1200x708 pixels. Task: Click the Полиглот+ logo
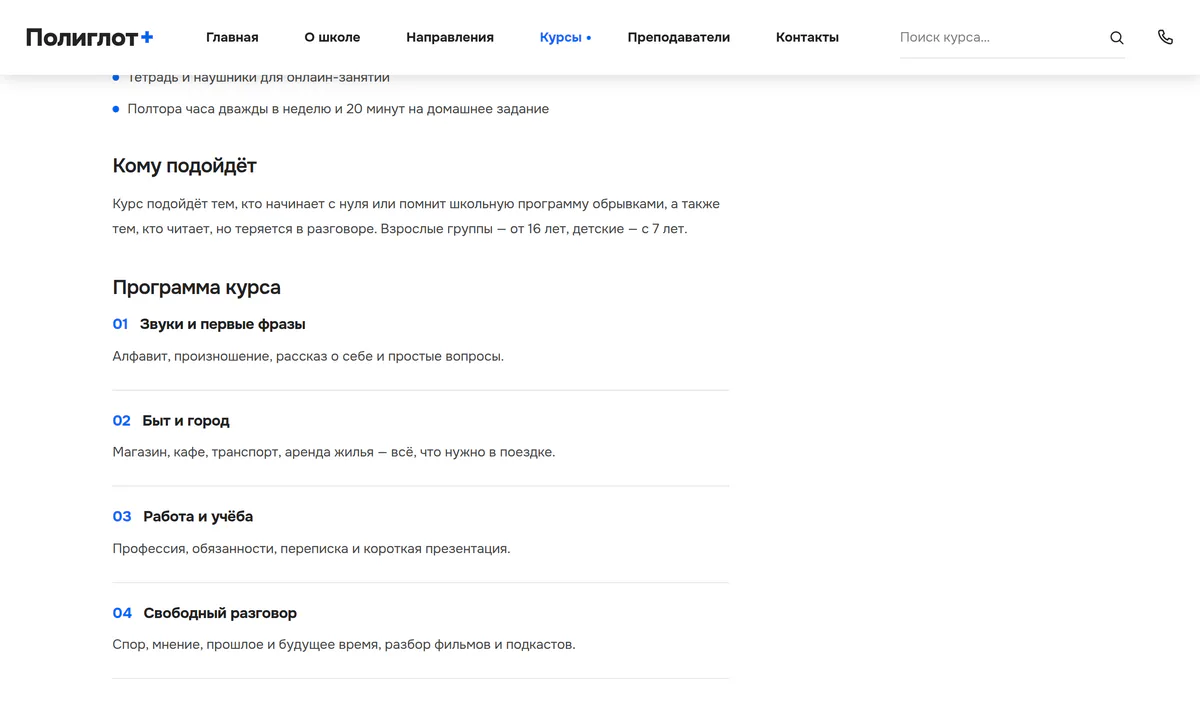[90, 37]
